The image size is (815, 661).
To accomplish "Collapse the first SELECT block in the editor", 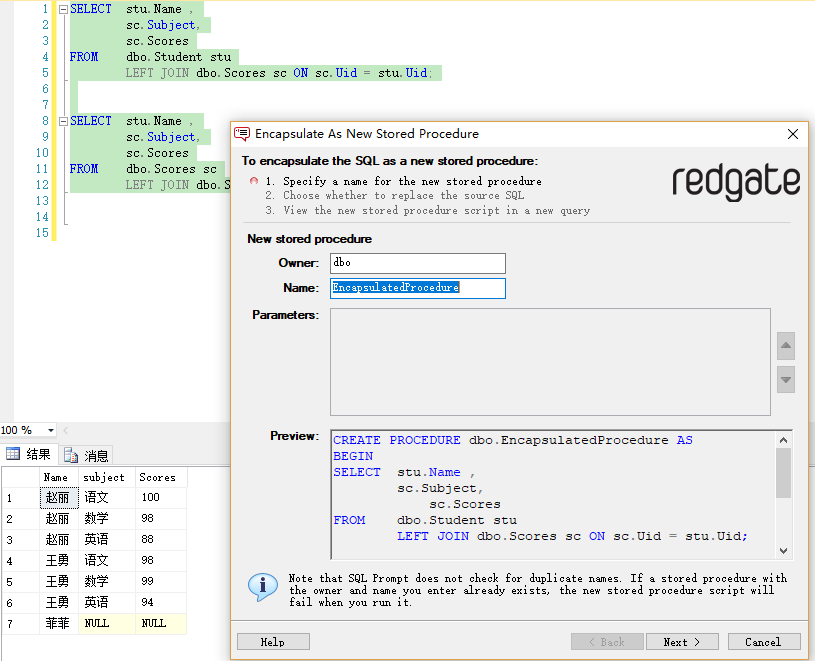I will pyautogui.click(x=63, y=9).
